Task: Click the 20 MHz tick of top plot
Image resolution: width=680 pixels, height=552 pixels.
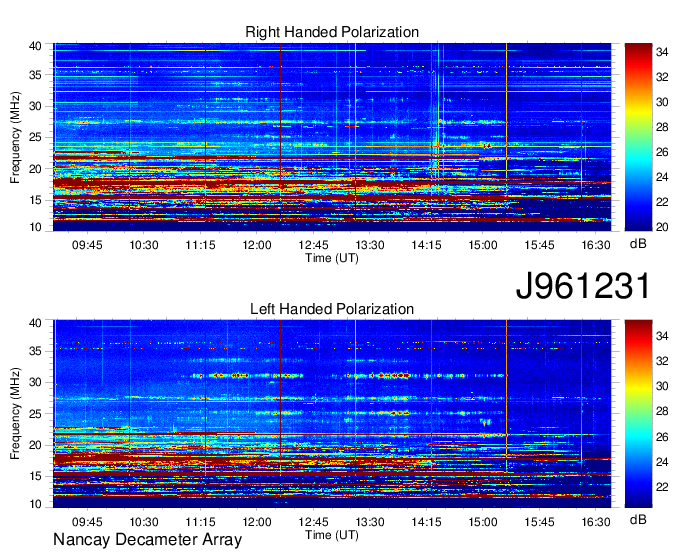Action: point(36,169)
